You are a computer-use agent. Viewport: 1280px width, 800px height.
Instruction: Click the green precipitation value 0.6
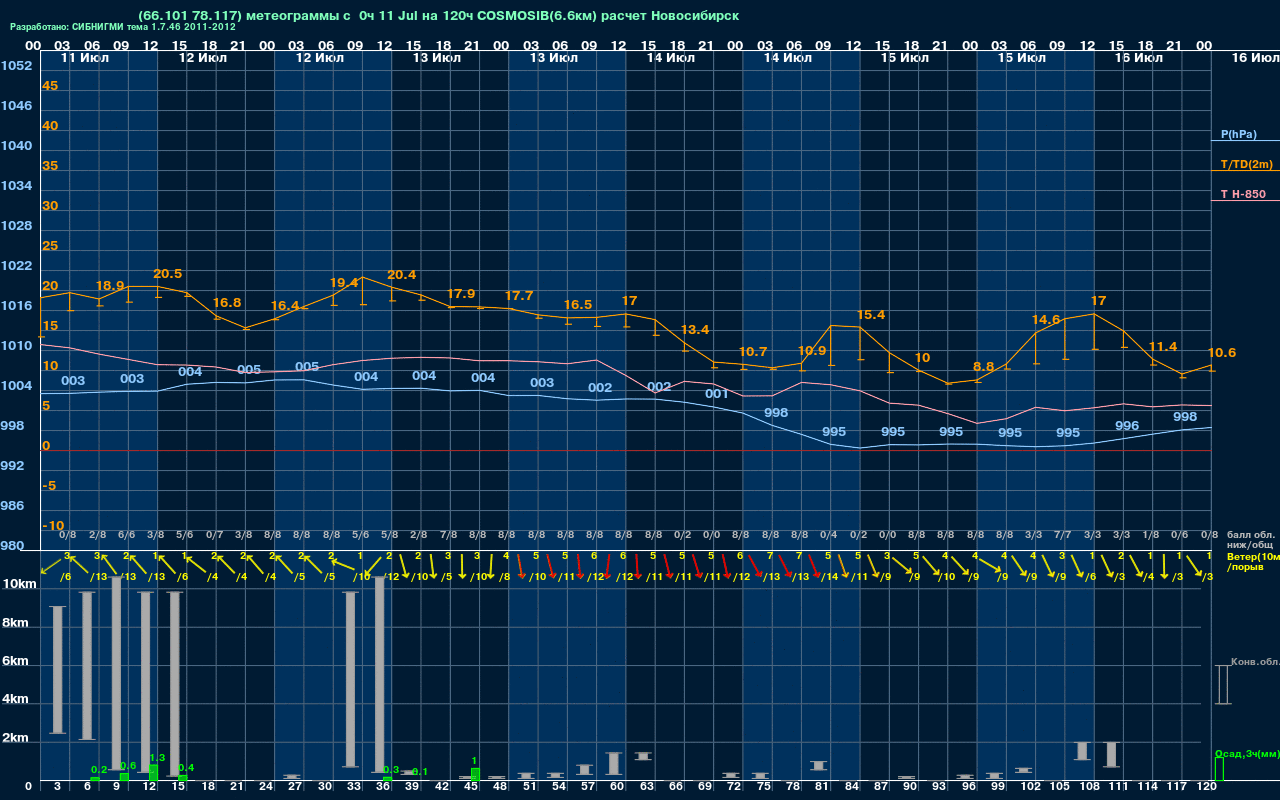pyautogui.click(x=128, y=766)
